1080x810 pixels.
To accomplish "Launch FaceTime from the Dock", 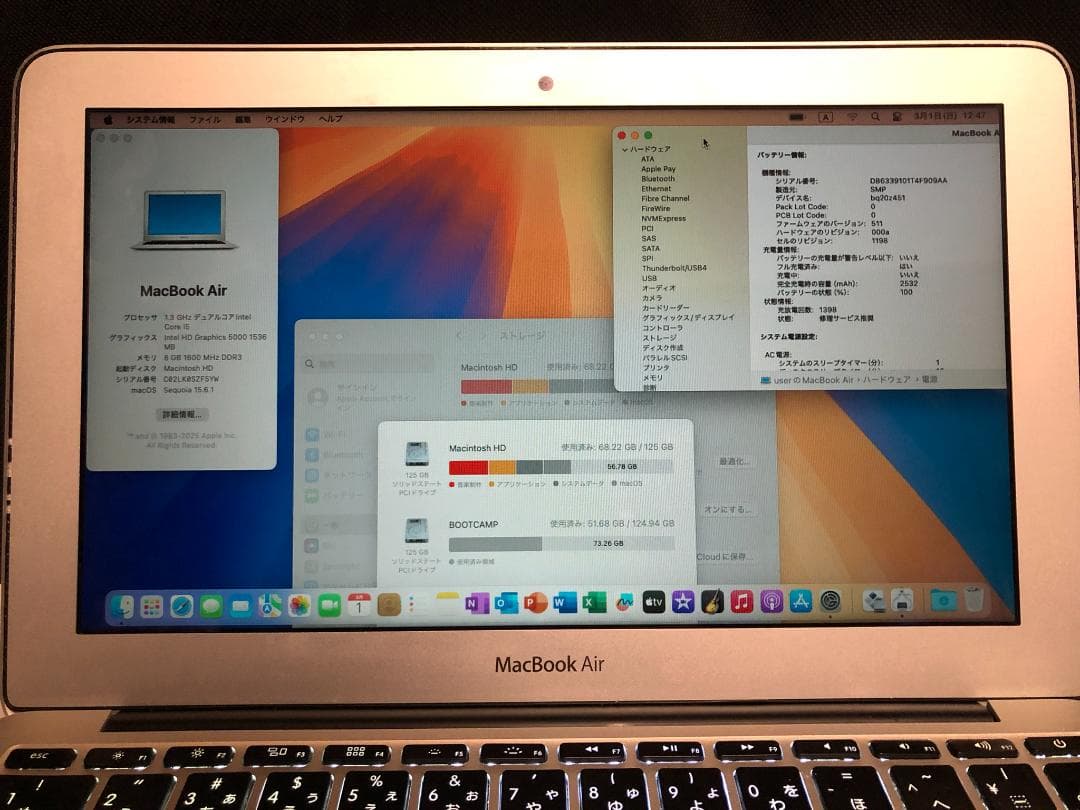I will [x=329, y=606].
